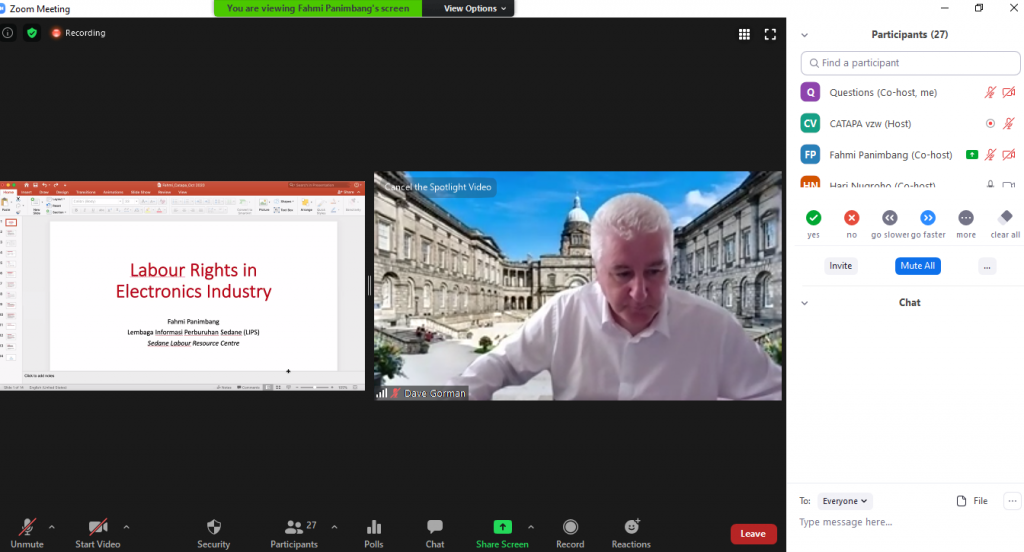Toggle Fahmi Panimbang's microphone icon
The height and width of the screenshot is (552, 1024).
coord(990,155)
